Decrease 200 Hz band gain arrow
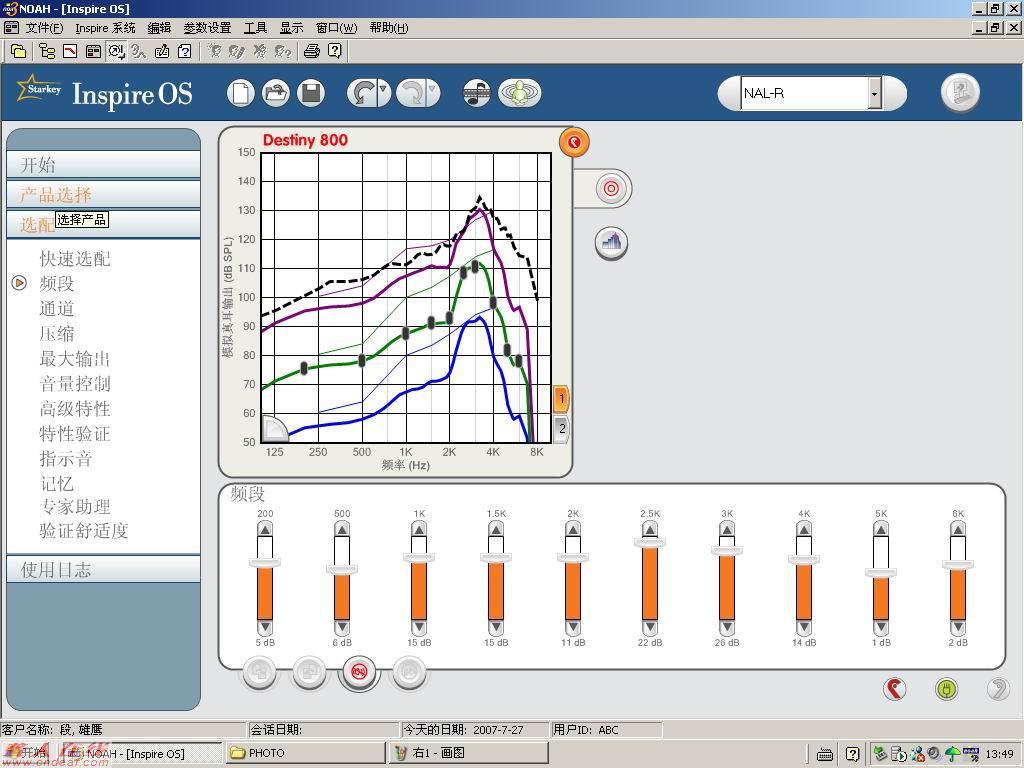 pos(265,628)
